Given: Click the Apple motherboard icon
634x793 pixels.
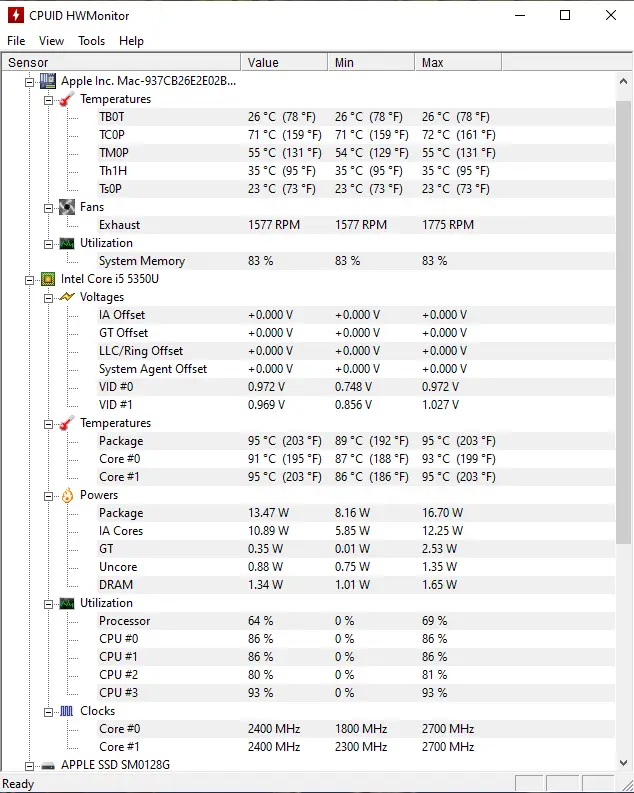Looking at the screenshot, I should [x=48, y=81].
